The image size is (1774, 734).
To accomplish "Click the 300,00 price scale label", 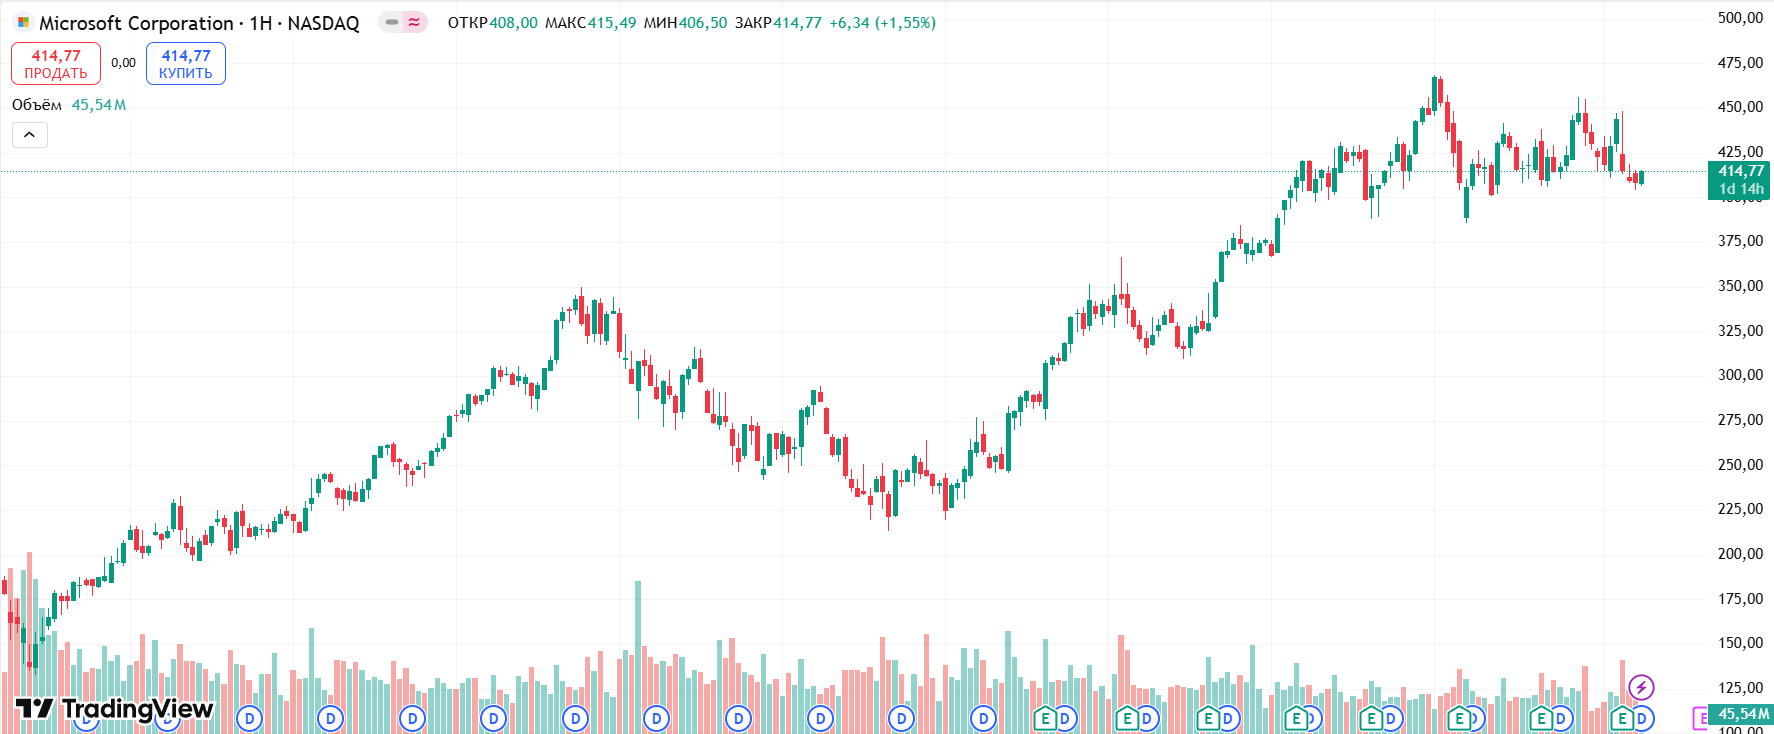I will (1740, 374).
